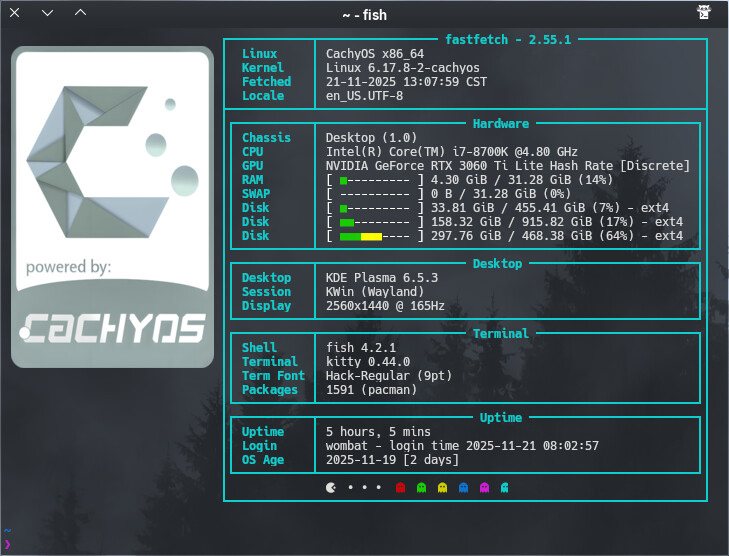Click the magenta ghost icon
The height and width of the screenshot is (556, 729).
[x=484, y=488]
